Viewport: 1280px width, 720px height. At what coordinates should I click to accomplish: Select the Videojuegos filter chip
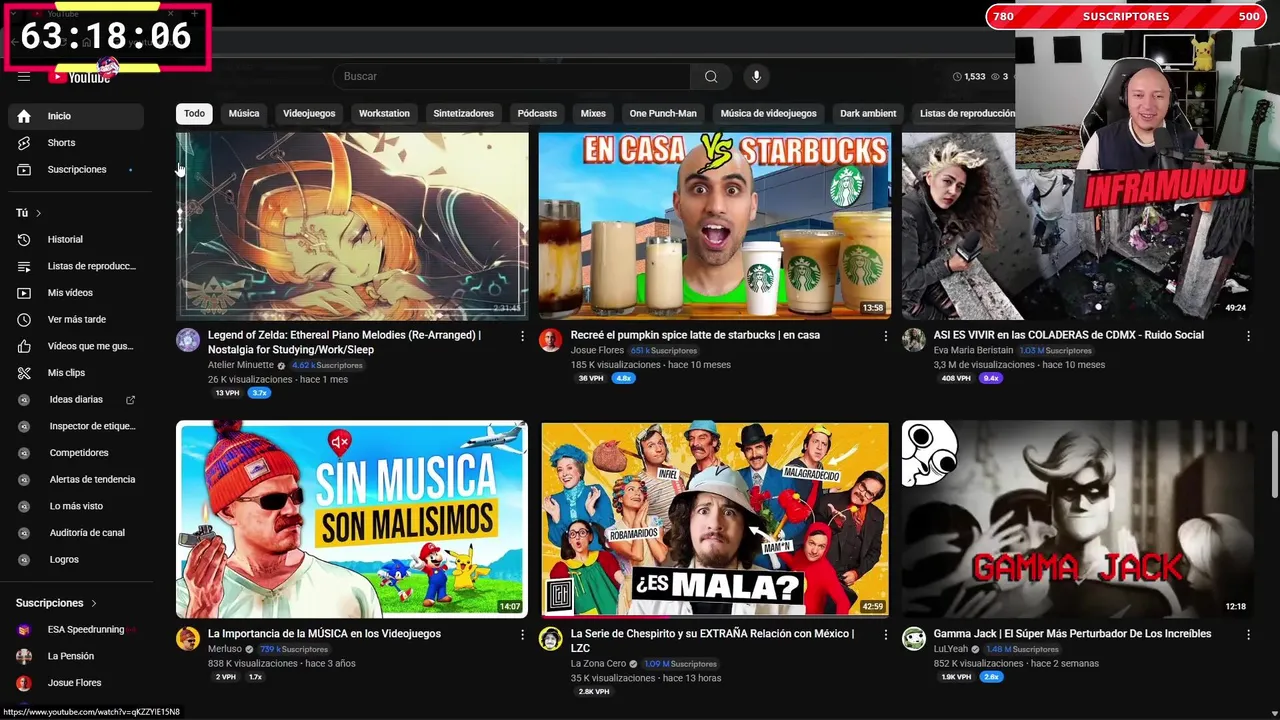coord(309,113)
